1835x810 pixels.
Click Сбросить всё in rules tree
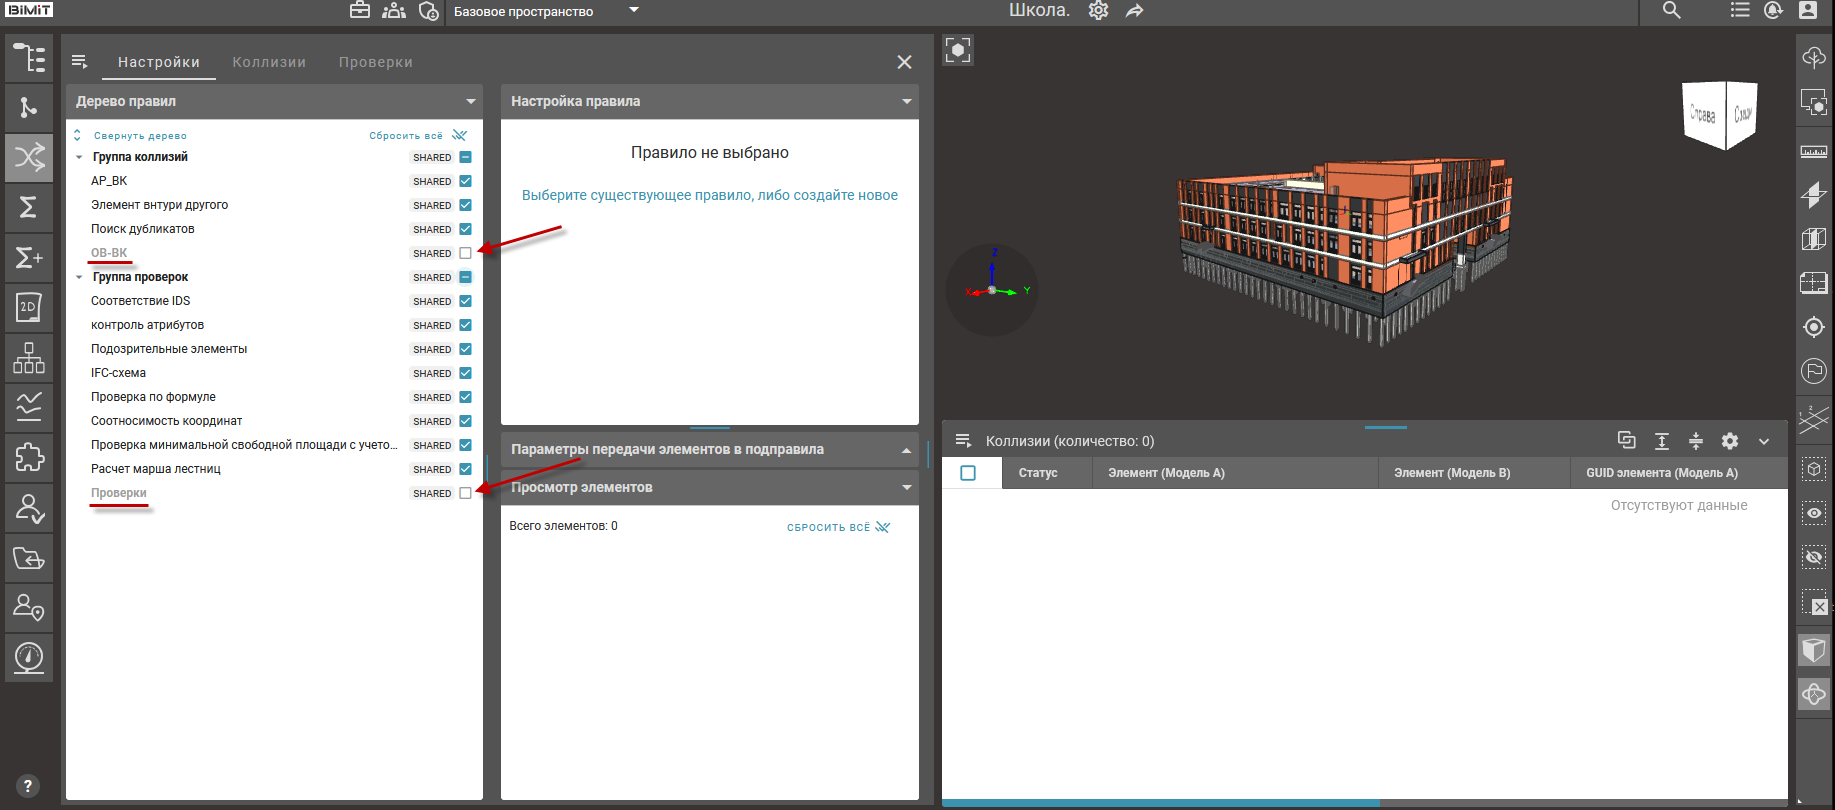click(406, 136)
